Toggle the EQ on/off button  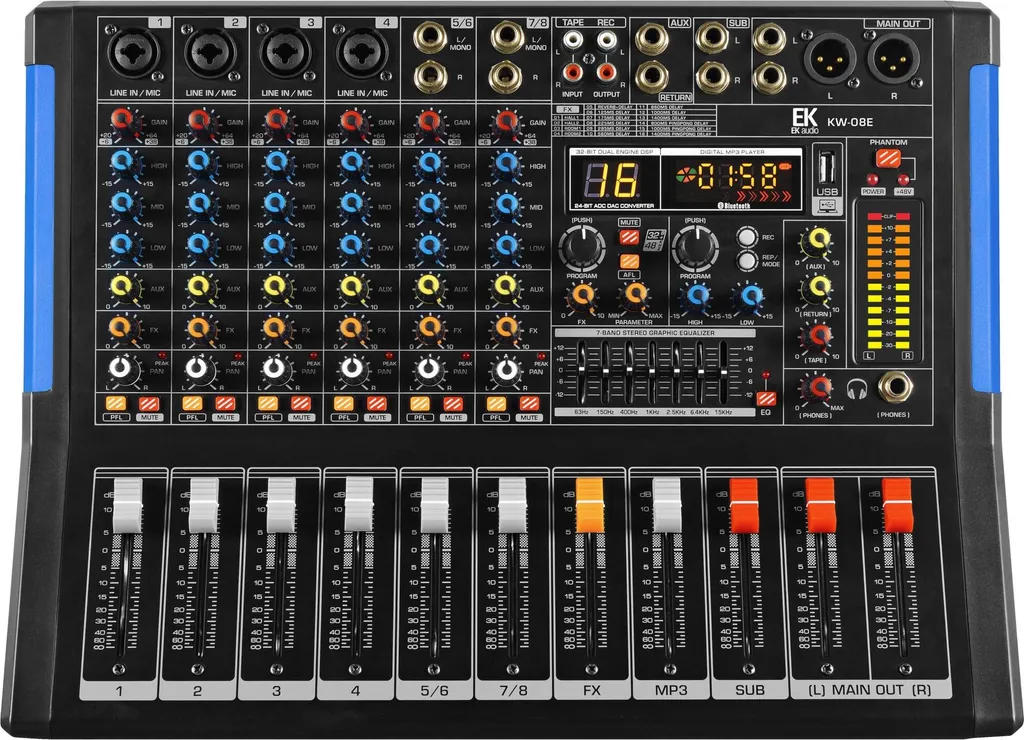(766, 398)
